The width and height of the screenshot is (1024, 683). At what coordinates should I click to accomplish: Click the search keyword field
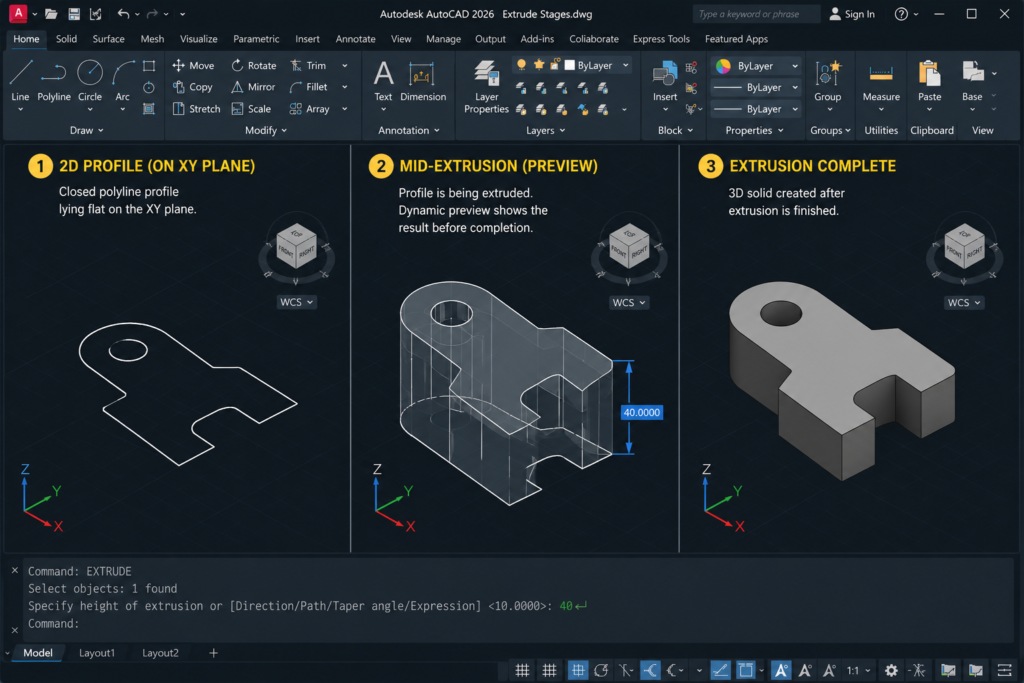(756, 14)
